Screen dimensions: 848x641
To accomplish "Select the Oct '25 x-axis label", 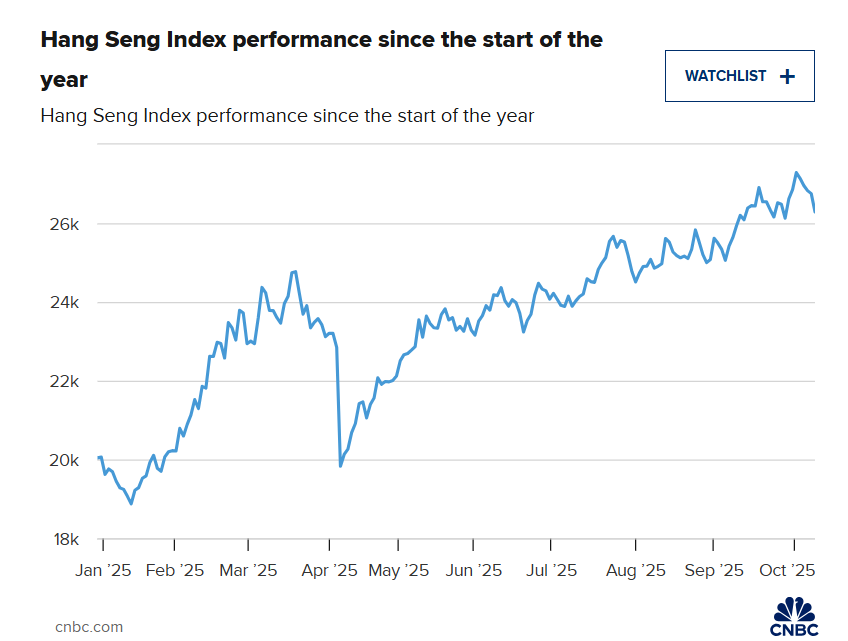I will coord(790,570).
